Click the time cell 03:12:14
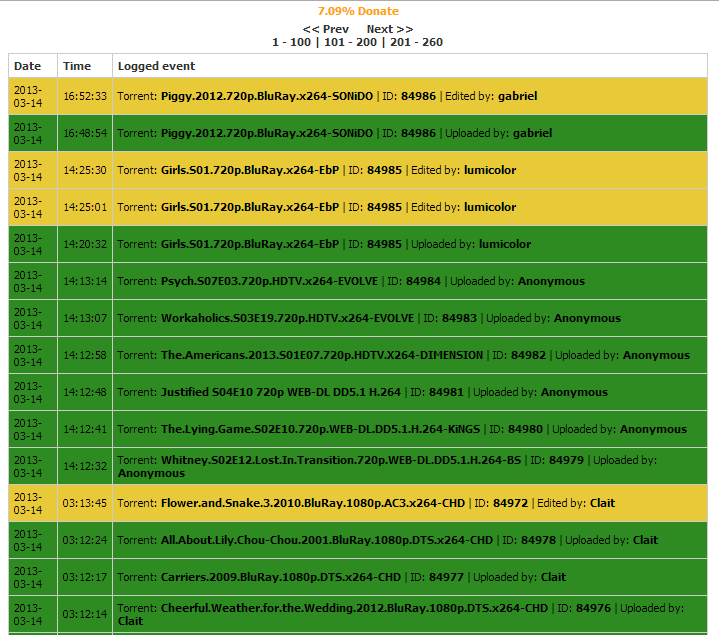 [85, 614]
